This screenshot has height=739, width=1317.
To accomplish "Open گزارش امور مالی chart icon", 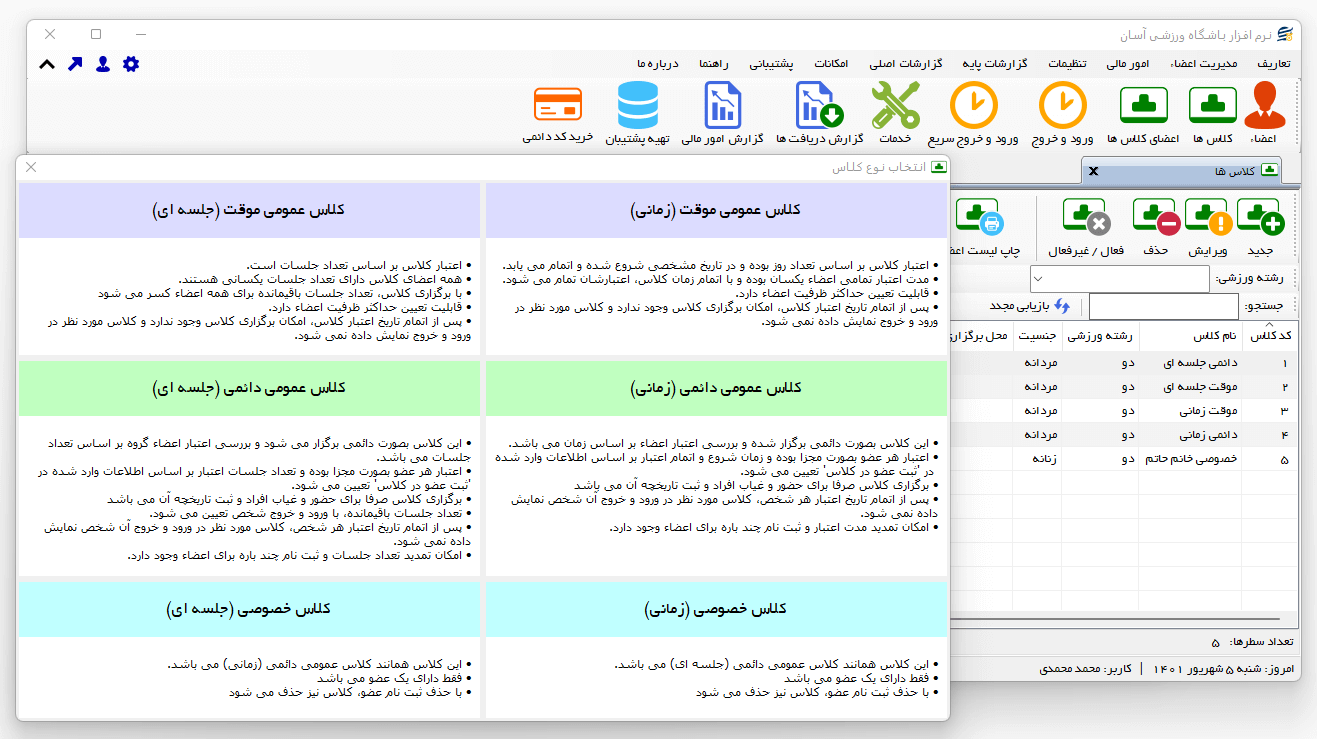I will click(x=722, y=113).
